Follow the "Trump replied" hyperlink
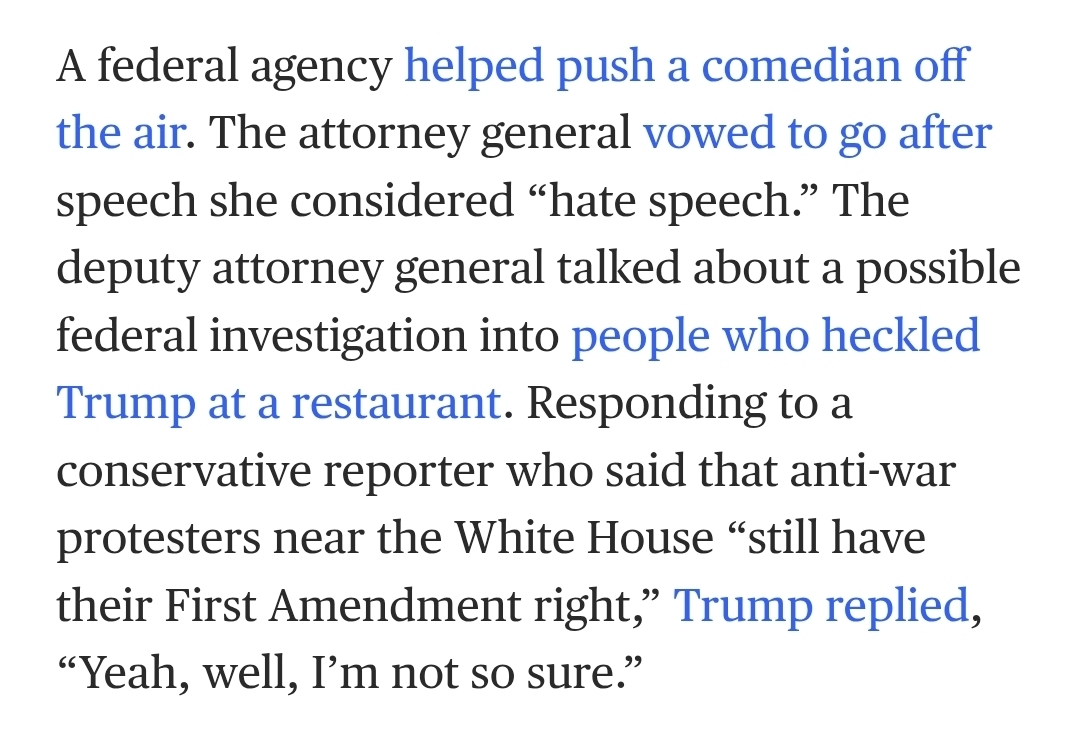 tap(821, 606)
